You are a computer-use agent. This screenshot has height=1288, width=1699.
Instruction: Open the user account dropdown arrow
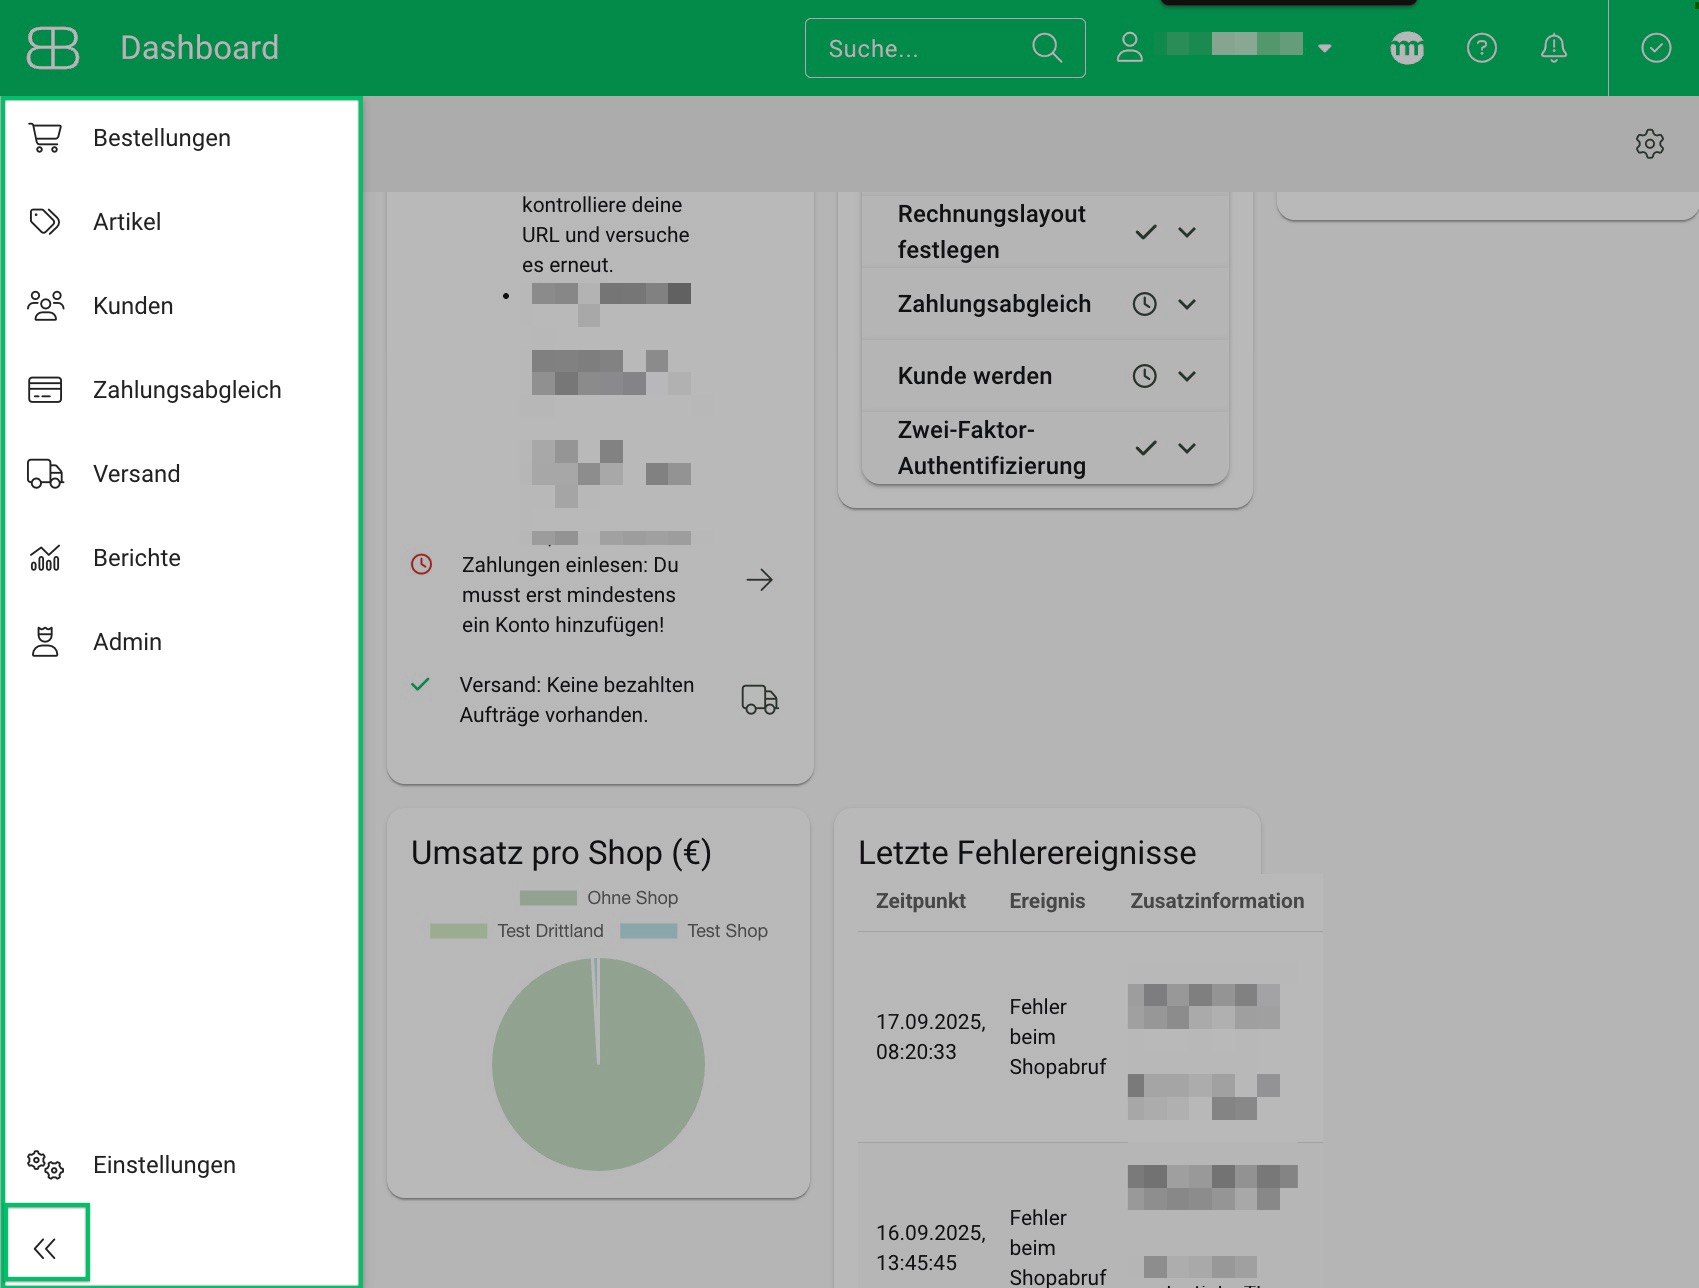click(x=1325, y=48)
